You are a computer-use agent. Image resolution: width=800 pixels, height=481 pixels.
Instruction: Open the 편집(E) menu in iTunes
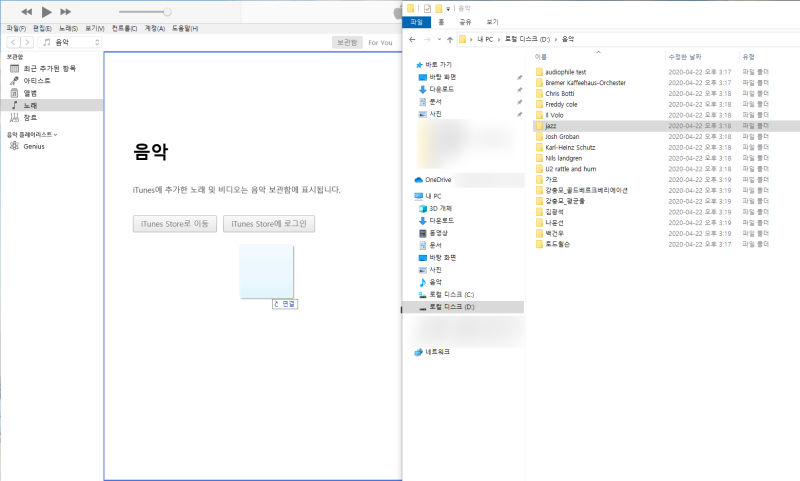tap(42, 29)
